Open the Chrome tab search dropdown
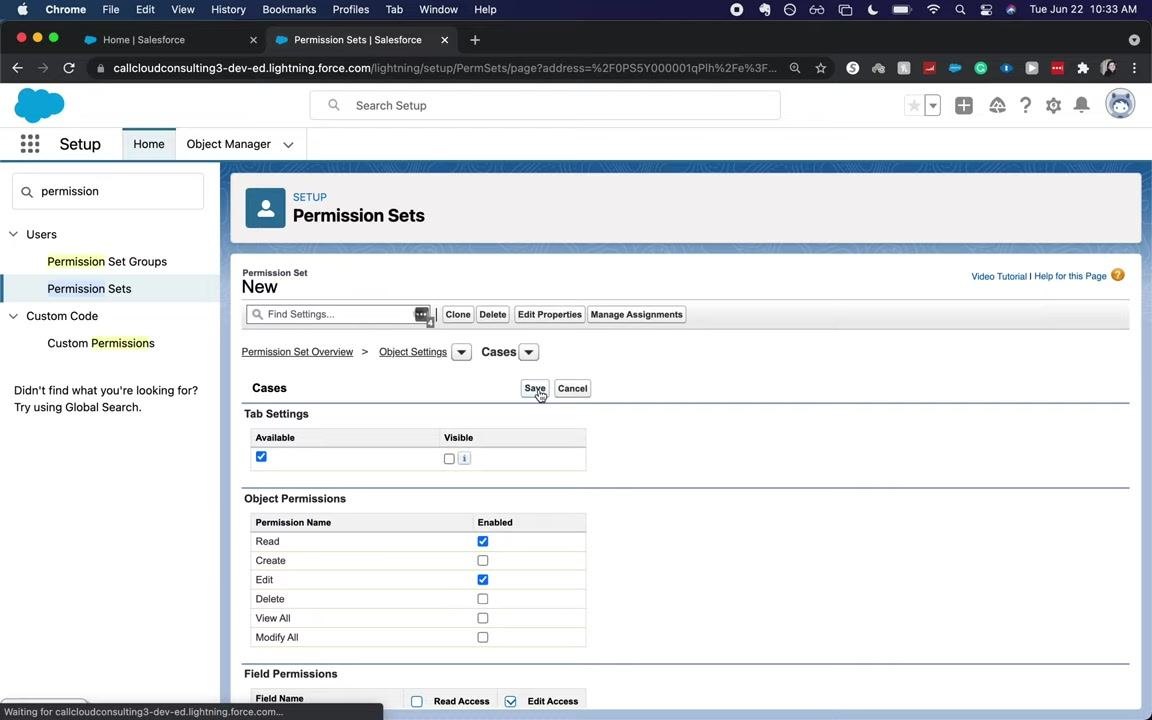Viewport: 1152px width, 720px height. [x=1134, y=40]
